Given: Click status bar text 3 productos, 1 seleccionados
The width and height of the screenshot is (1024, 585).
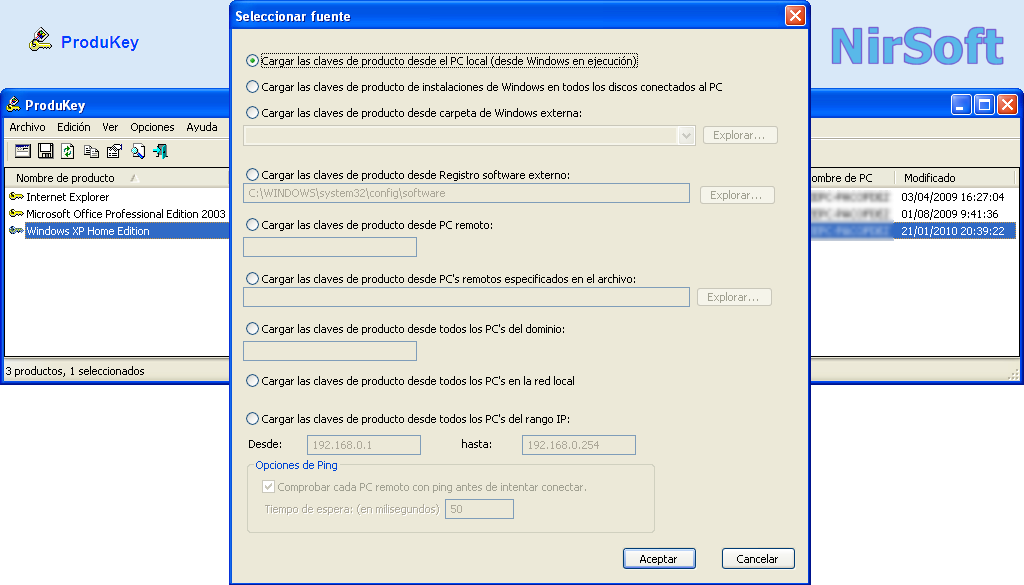Looking at the screenshot, I should 75,371.
